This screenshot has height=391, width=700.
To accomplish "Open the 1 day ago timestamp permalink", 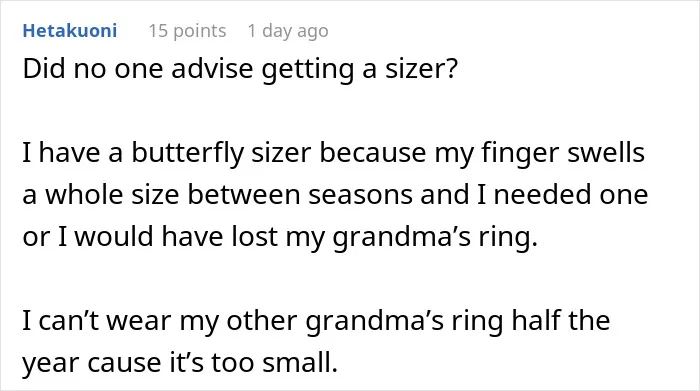I will coord(288,31).
